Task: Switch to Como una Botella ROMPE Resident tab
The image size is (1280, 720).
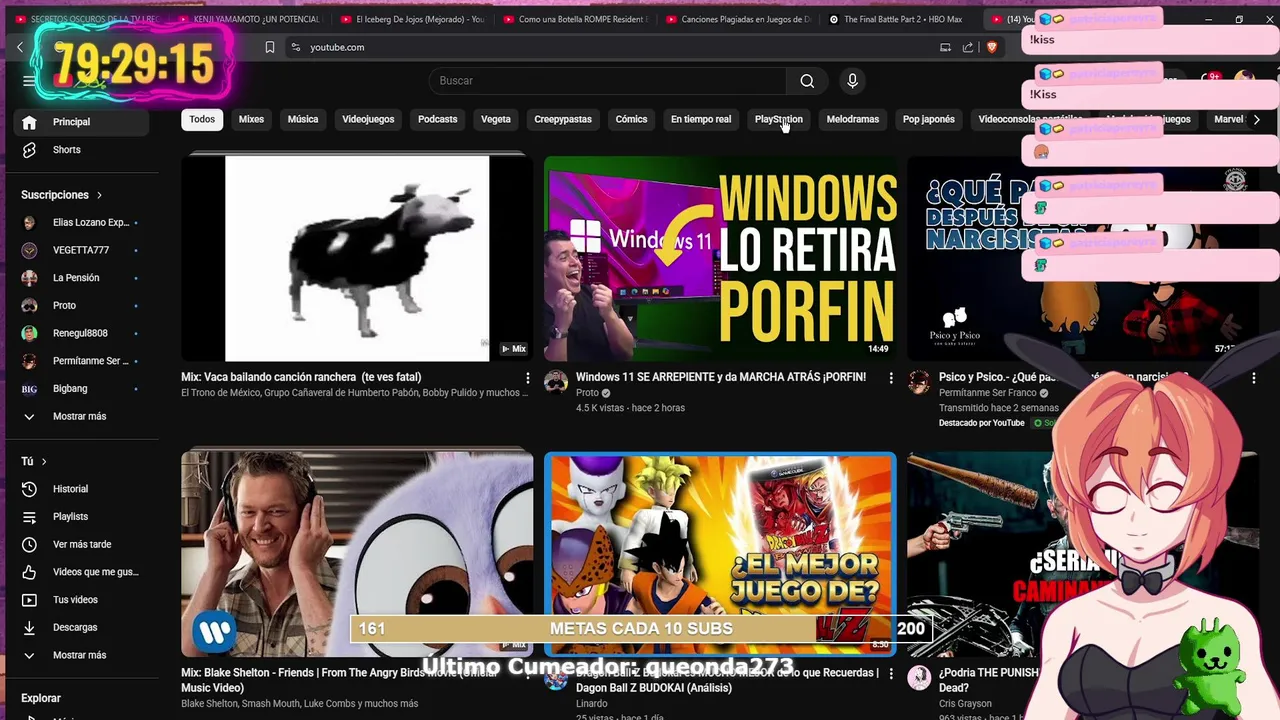Action: [x=576, y=19]
